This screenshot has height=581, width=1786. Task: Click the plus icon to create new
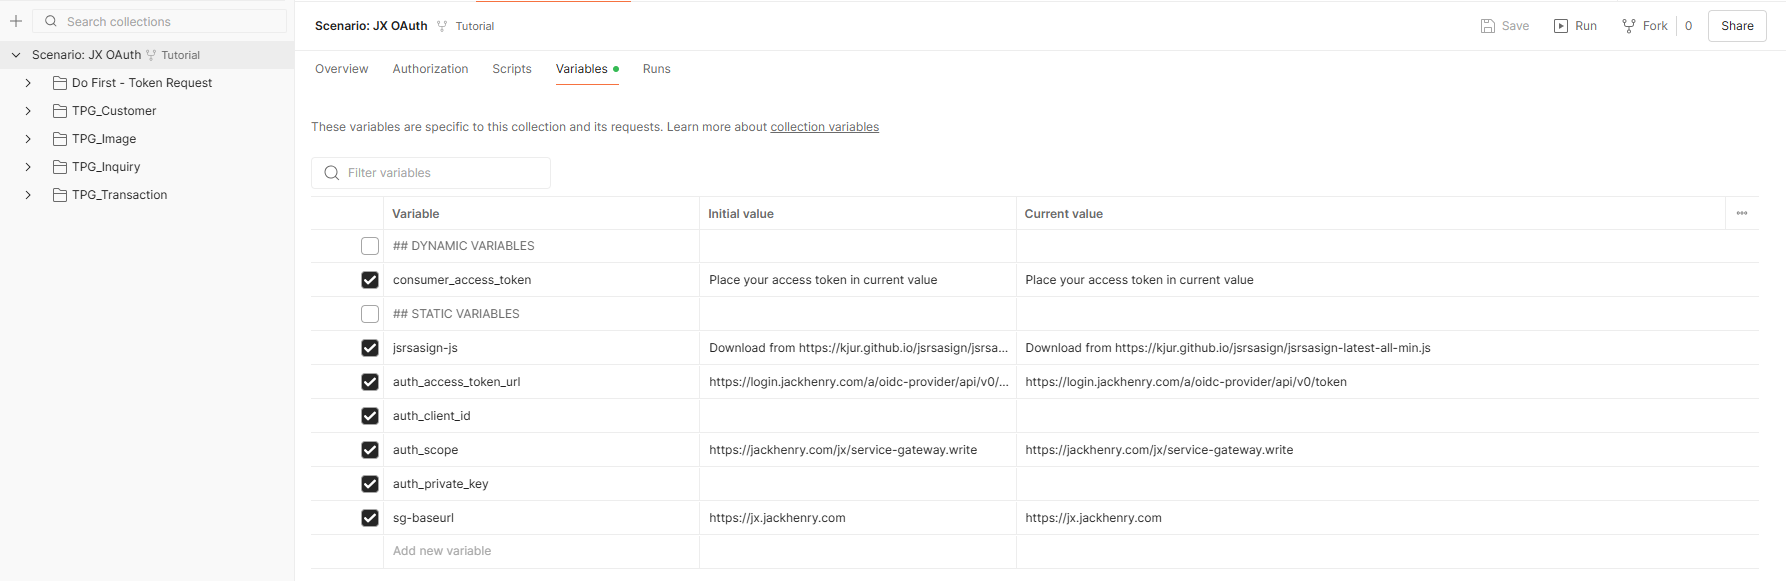(16, 21)
